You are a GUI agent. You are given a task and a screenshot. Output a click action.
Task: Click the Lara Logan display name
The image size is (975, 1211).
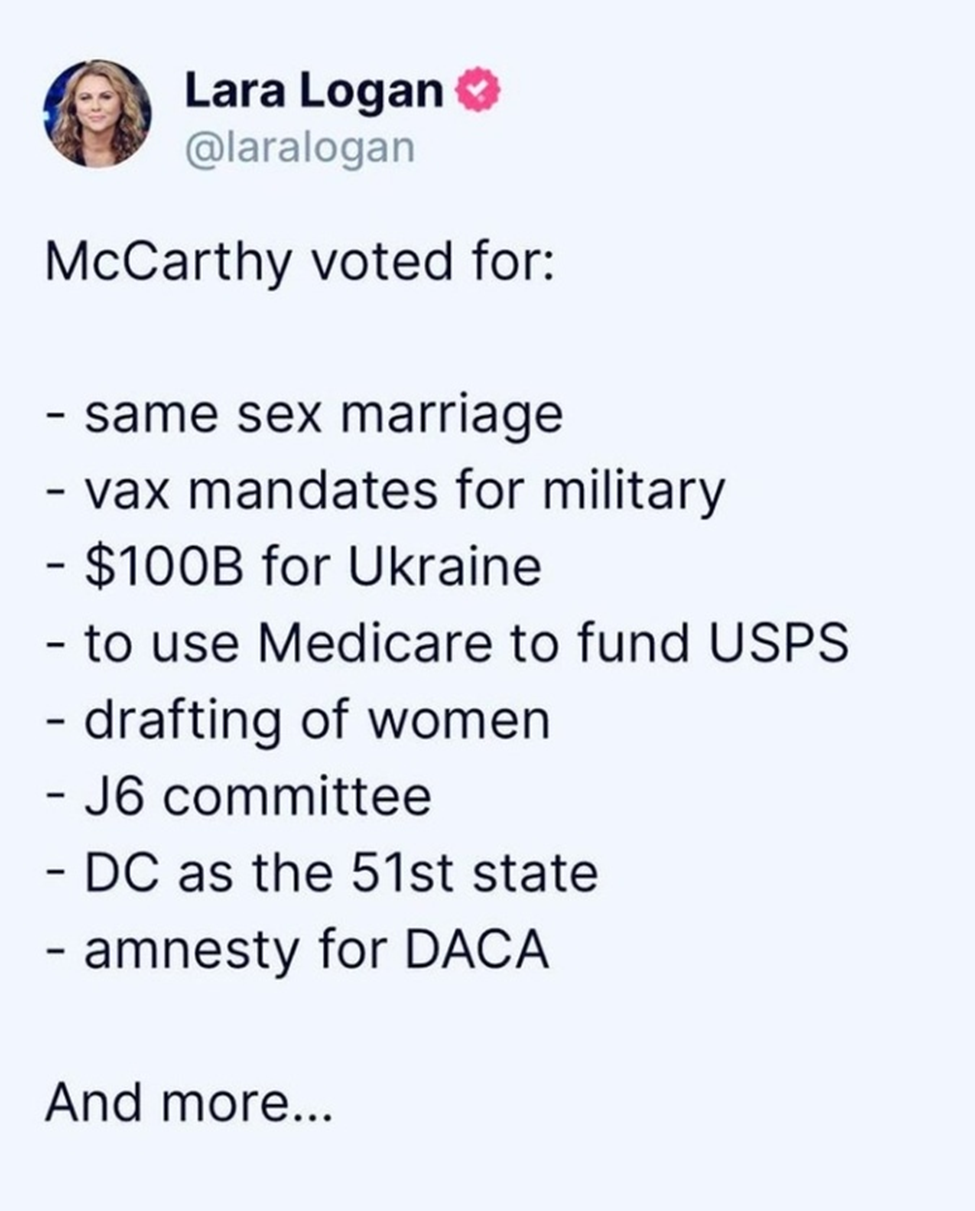coord(313,93)
